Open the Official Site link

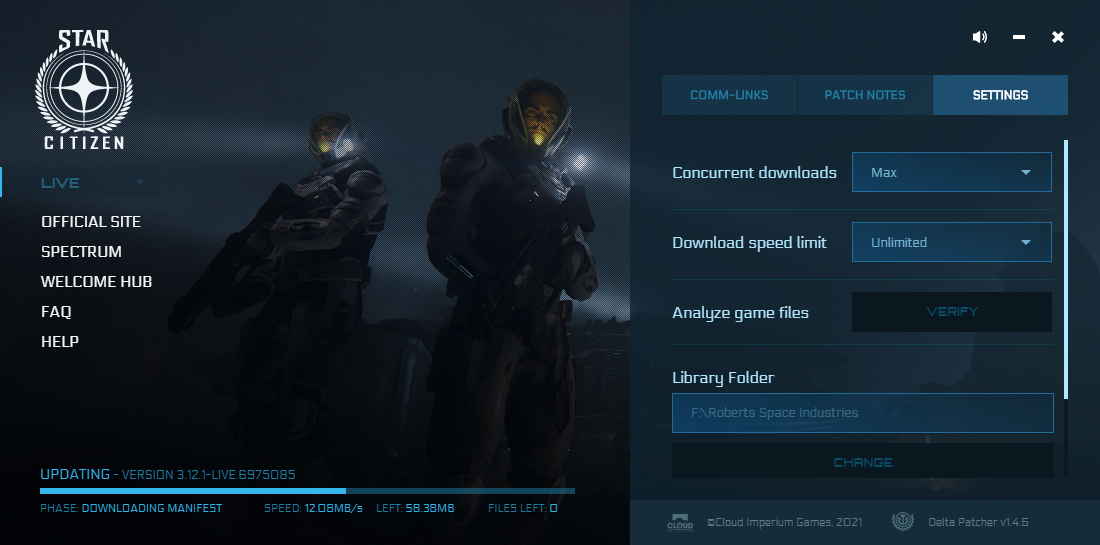point(91,222)
